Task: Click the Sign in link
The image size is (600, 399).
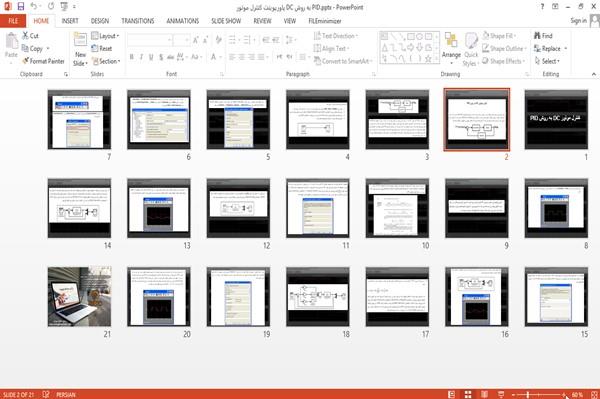Action: click(578, 21)
